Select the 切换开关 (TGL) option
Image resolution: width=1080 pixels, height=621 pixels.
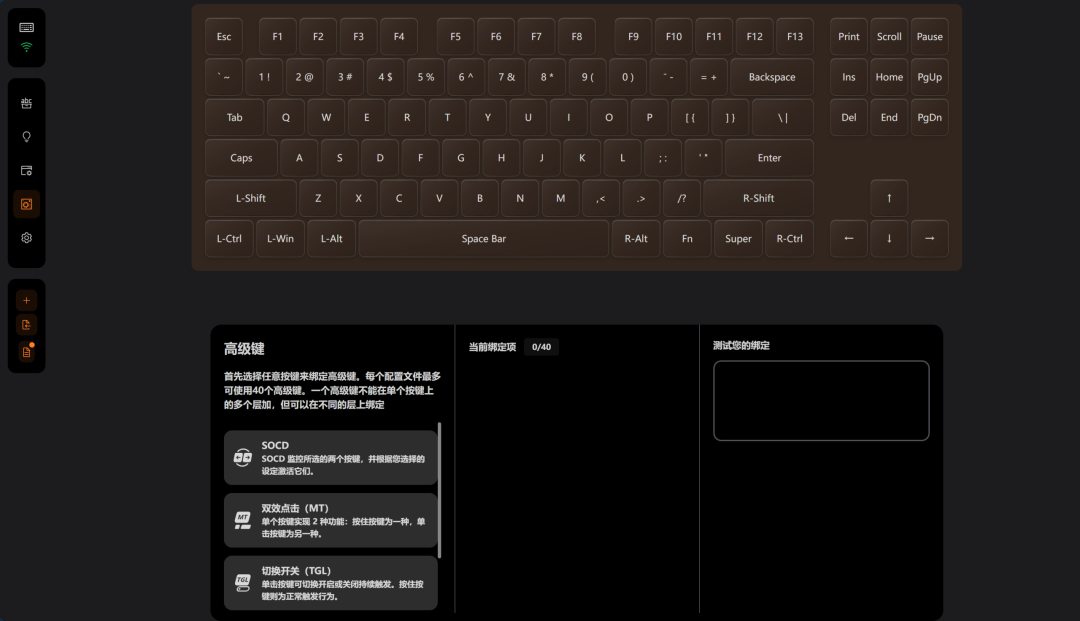point(331,583)
